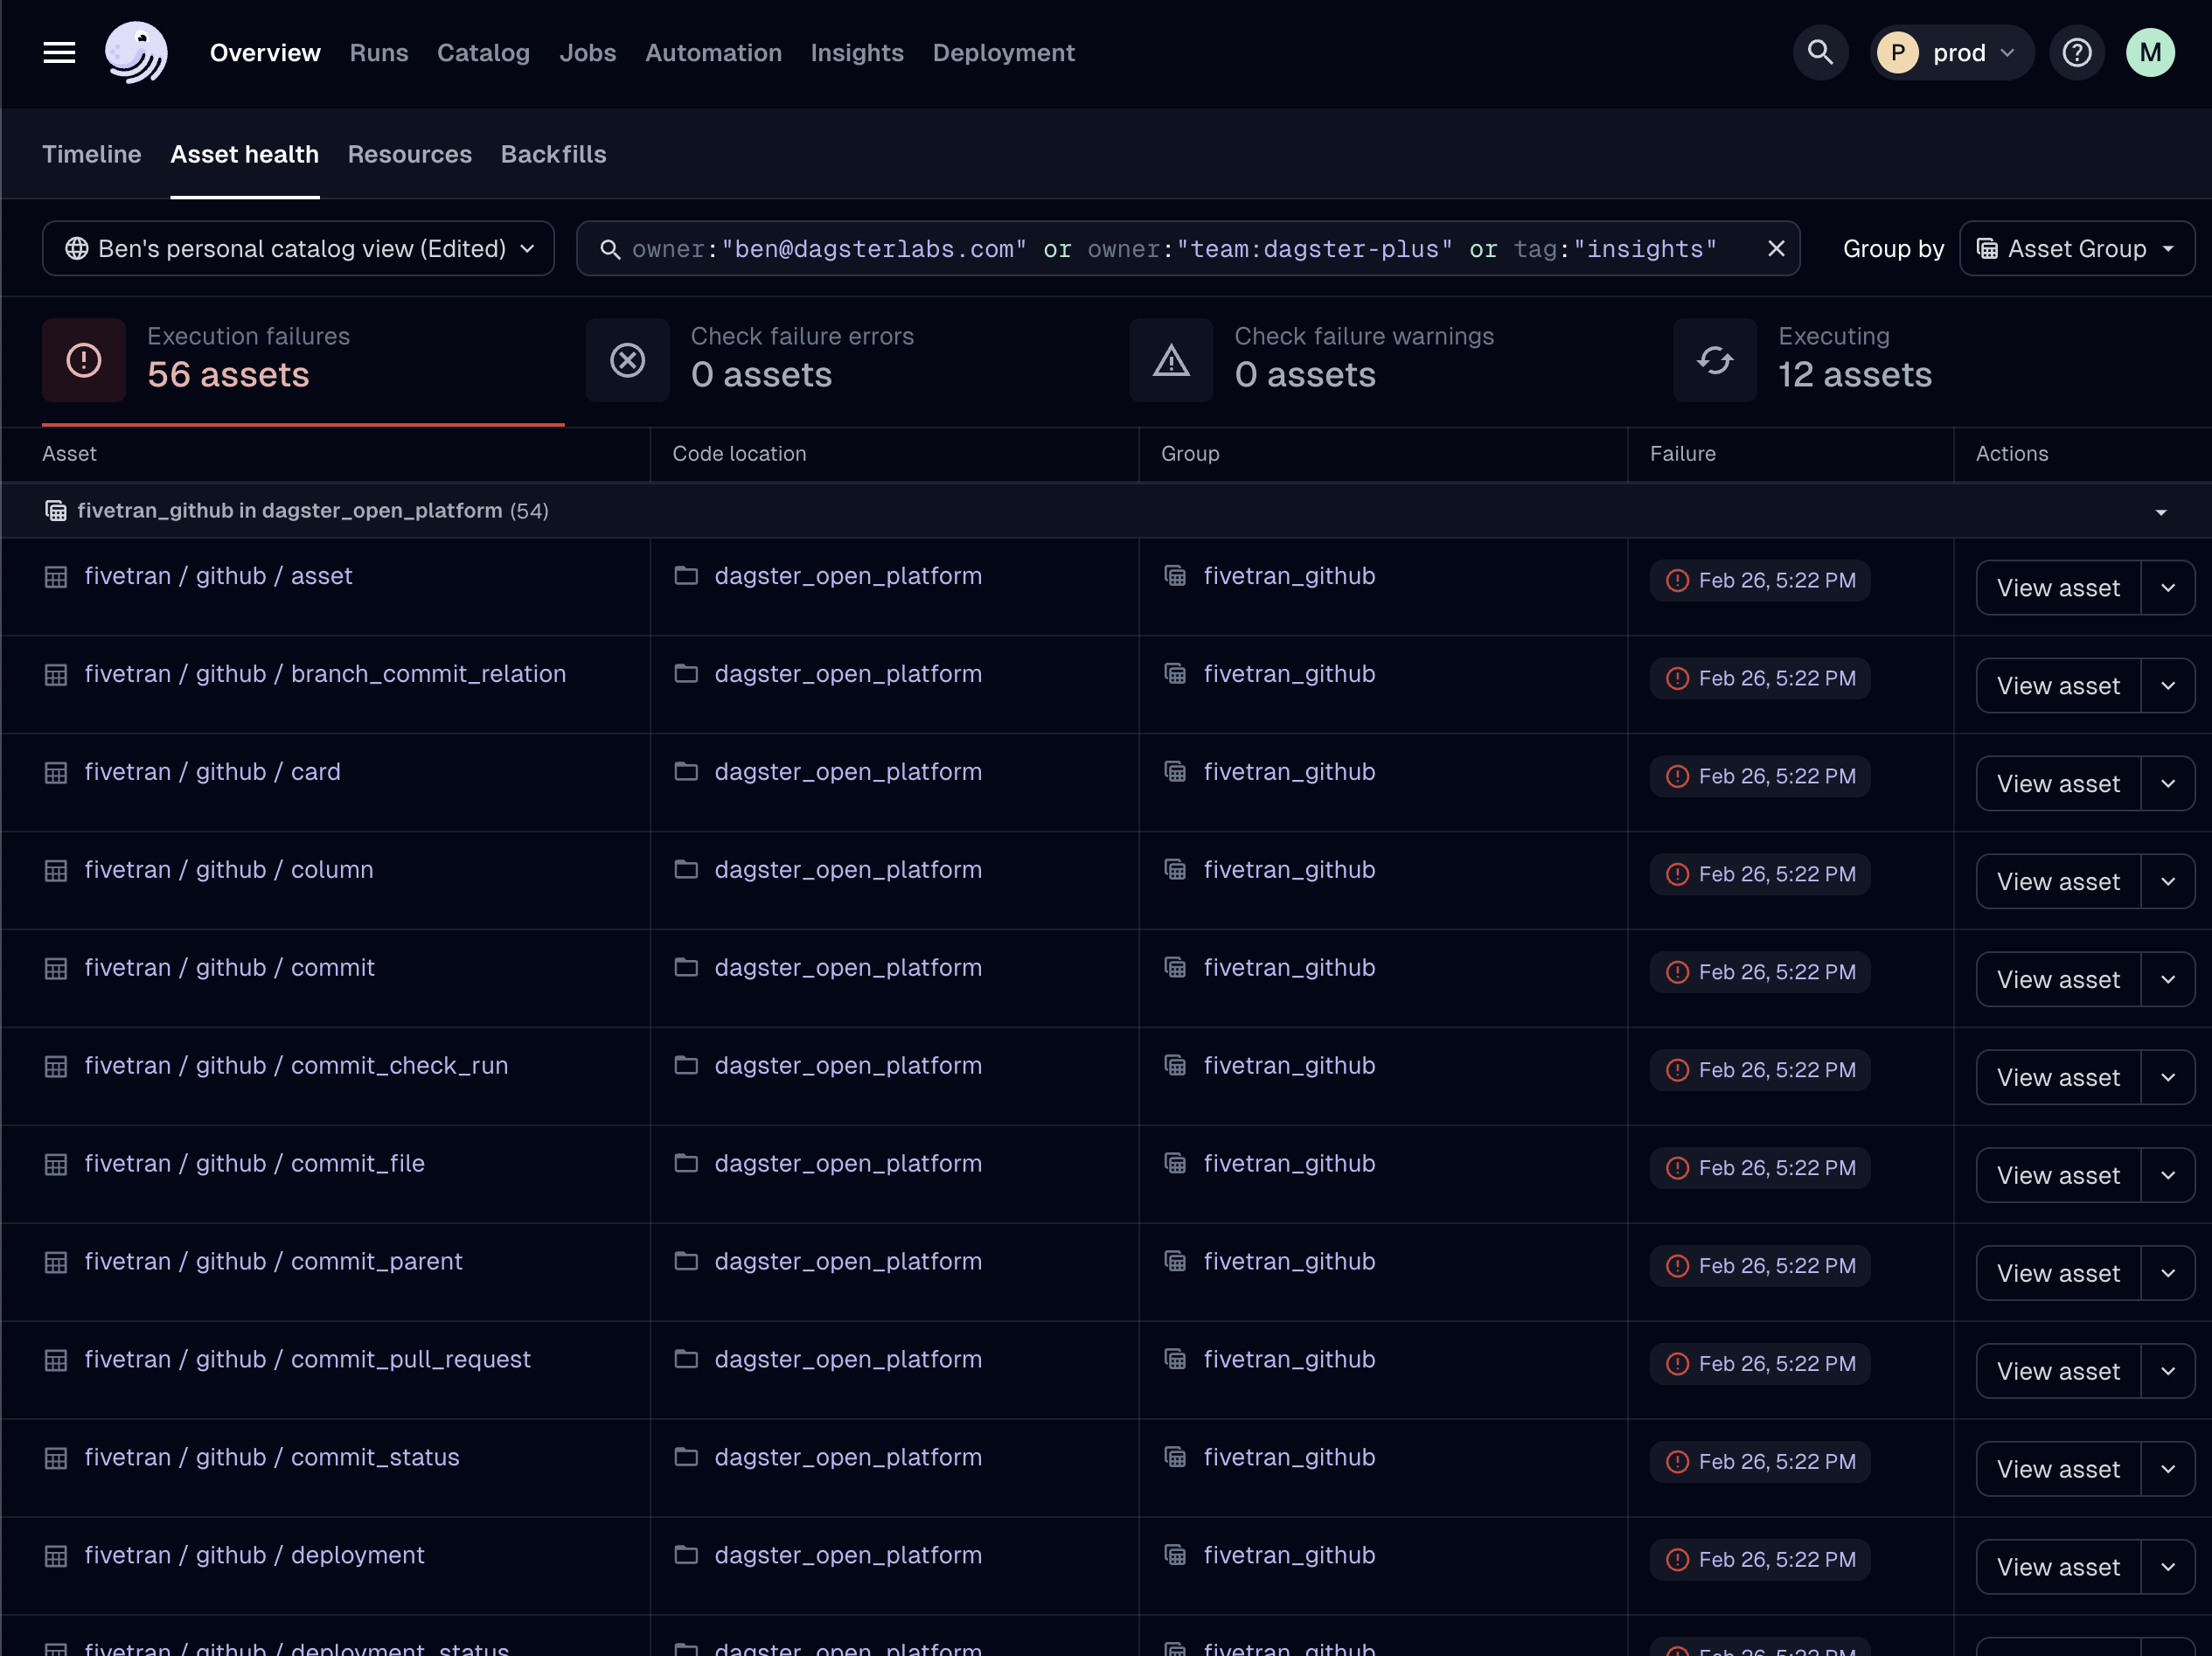Open actions dropdown for branch_commit_relation row

click(2167, 686)
